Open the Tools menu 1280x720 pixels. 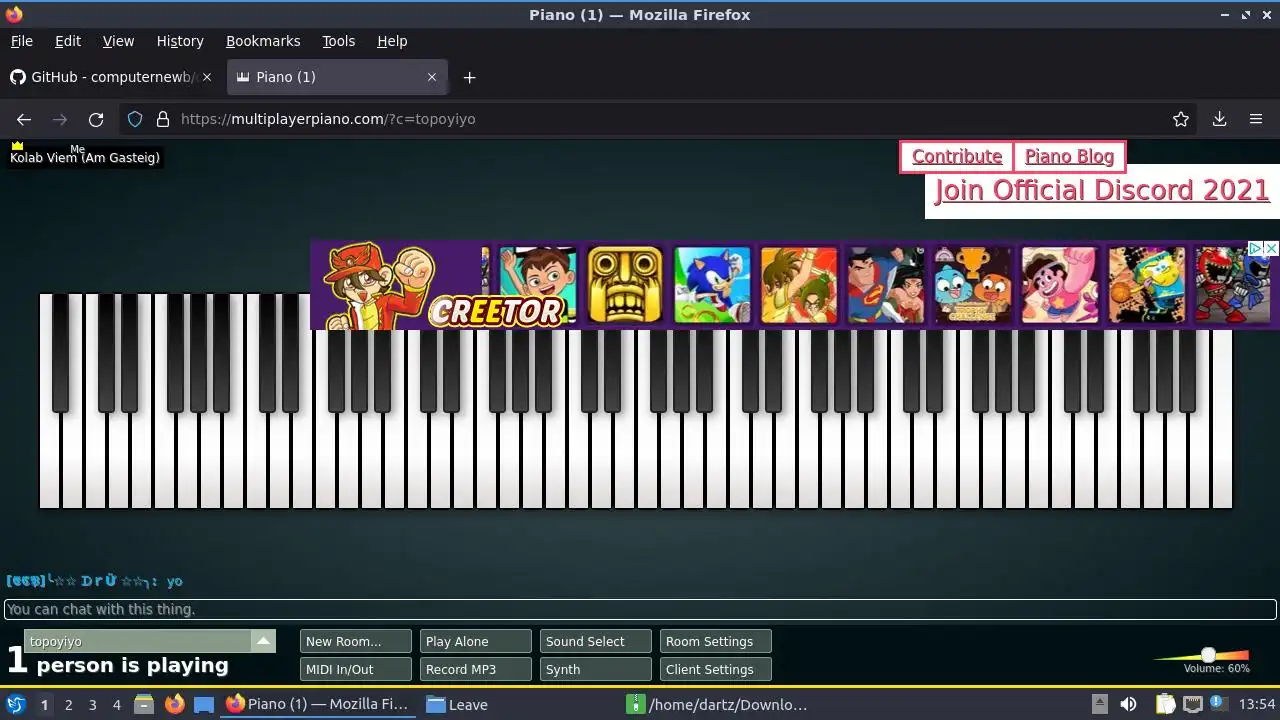click(x=339, y=41)
